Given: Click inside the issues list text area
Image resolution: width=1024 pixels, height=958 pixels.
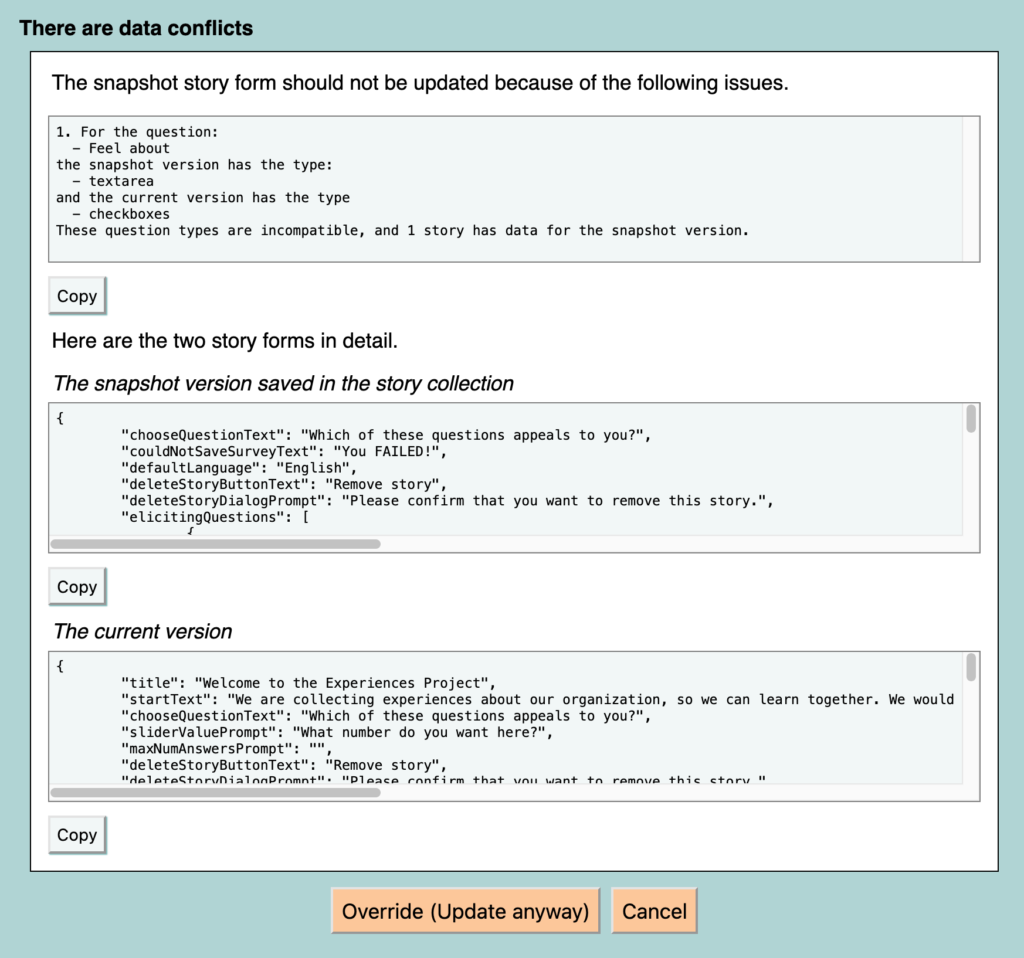Looking at the screenshot, I should pyautogui.click(x=500, y=188).
